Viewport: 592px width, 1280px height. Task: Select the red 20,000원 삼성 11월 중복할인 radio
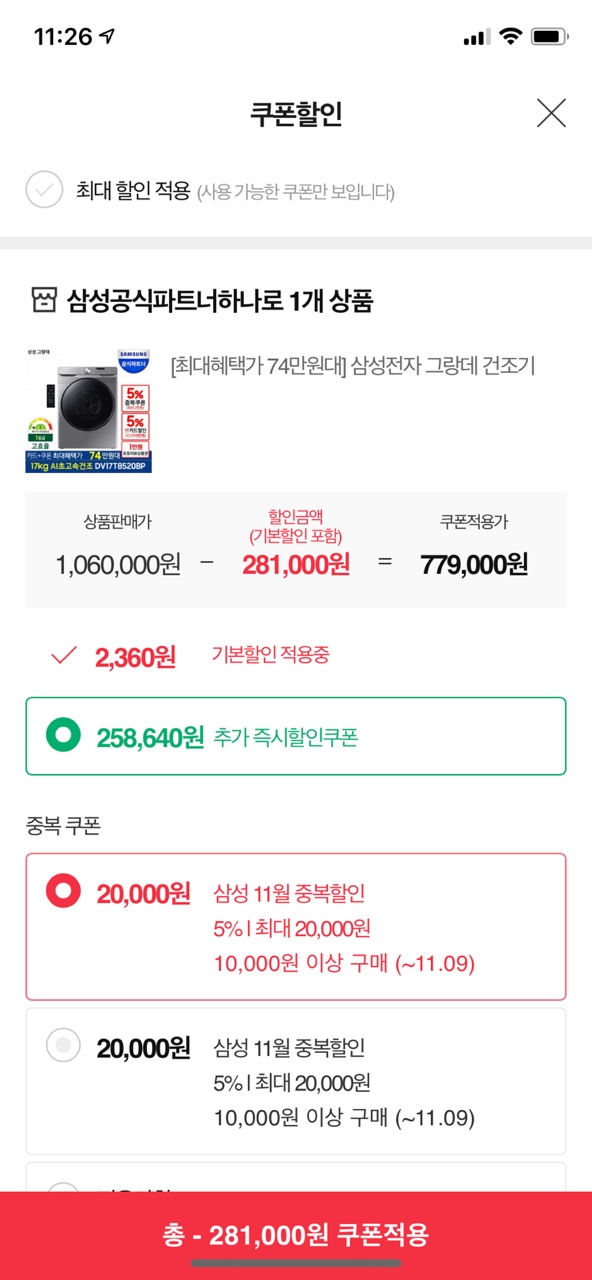[x=64, y=890]
